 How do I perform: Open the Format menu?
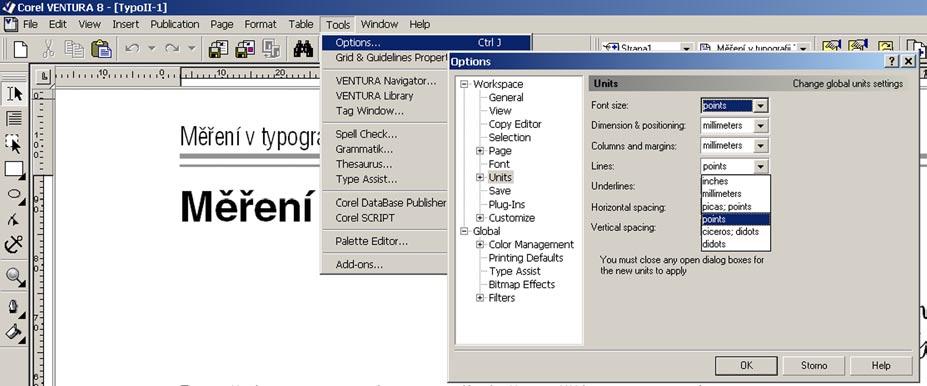tap(260, 24)
